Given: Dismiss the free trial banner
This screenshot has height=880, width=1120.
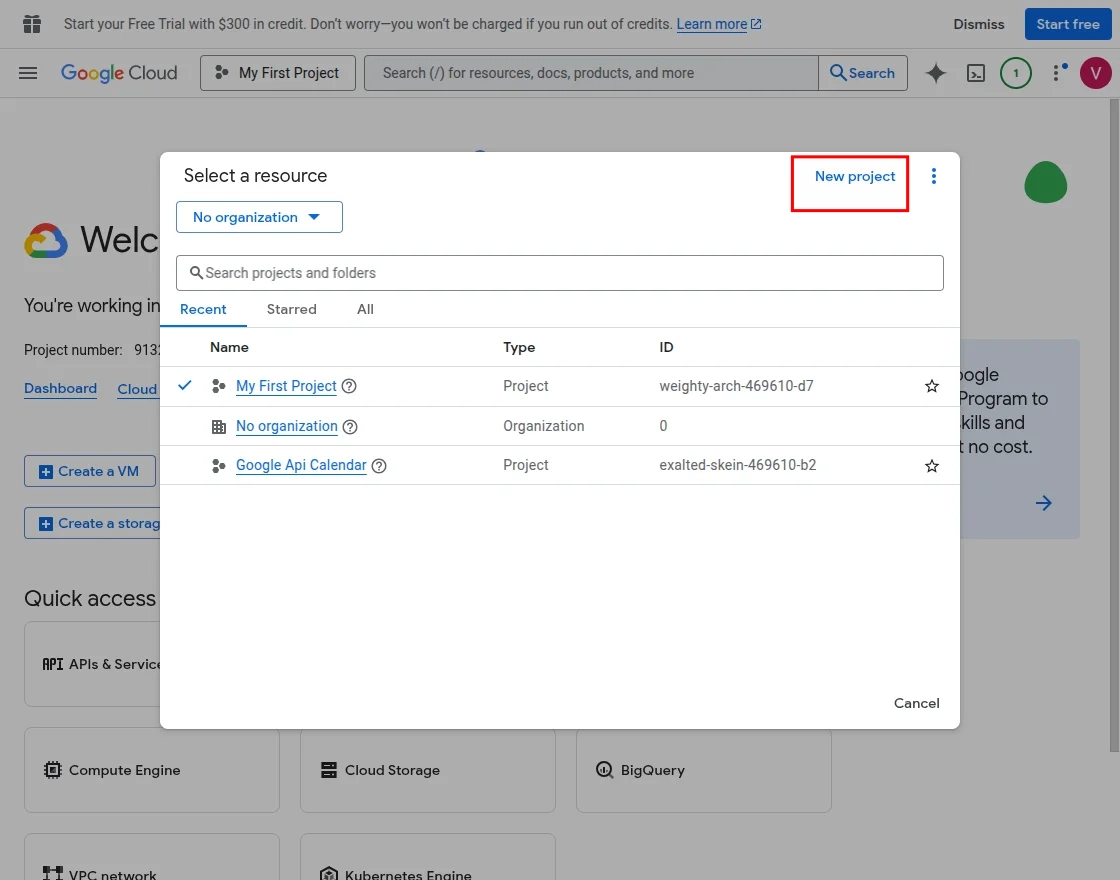Looking at the screenshot, I should 978,24.
